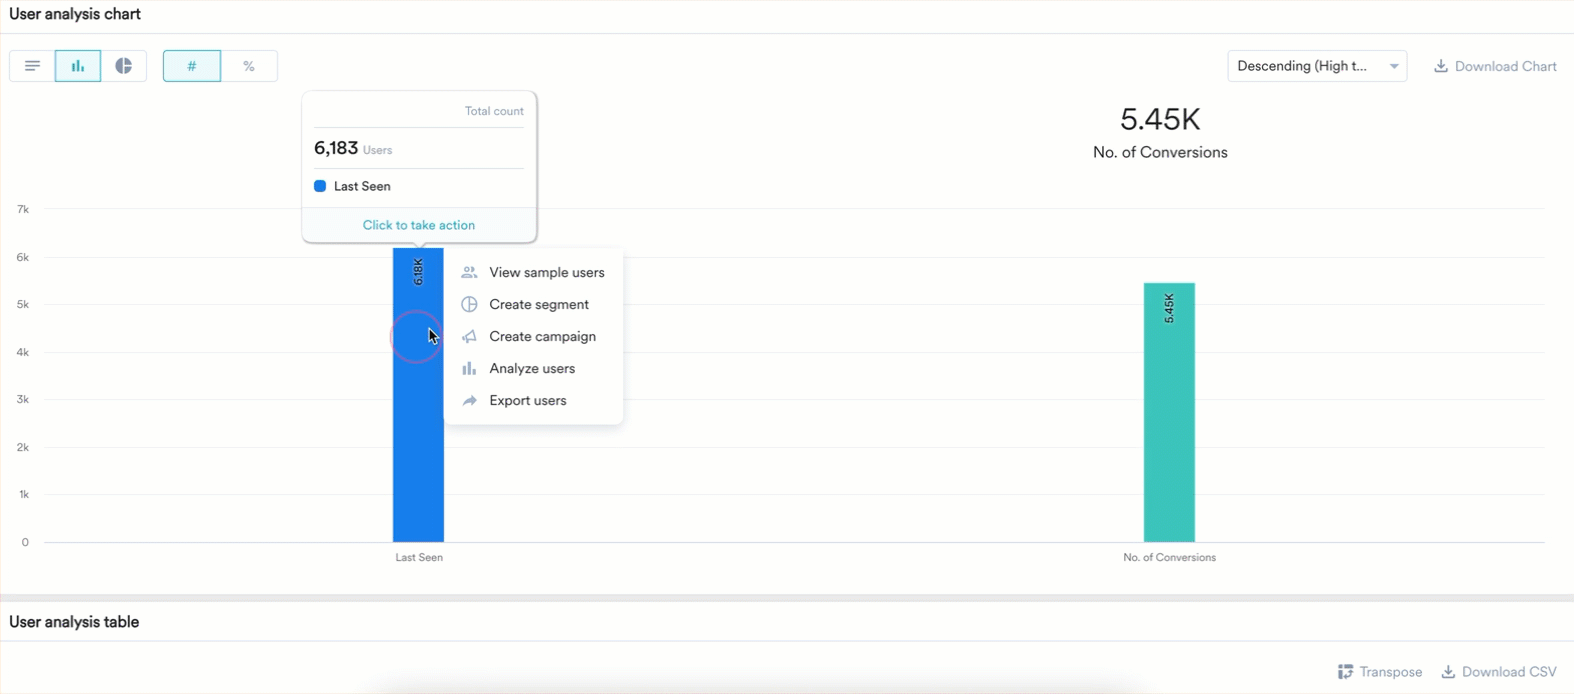Click the Transpose table icon
Image resolution: width=1574 pixels, height=694 pixels.
click(x=1346, y=672)
